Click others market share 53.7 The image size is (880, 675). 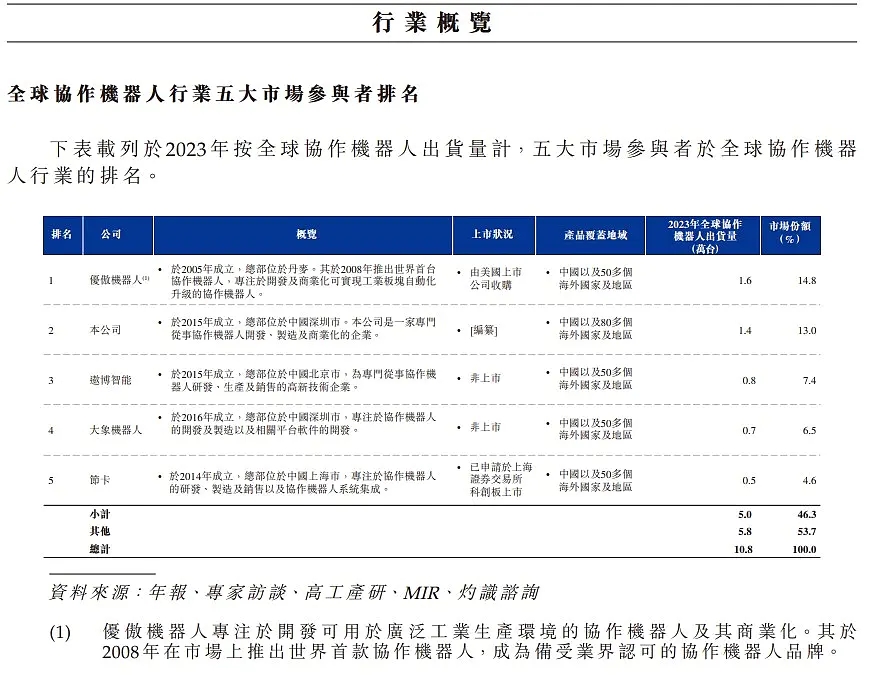click(807, 531)
